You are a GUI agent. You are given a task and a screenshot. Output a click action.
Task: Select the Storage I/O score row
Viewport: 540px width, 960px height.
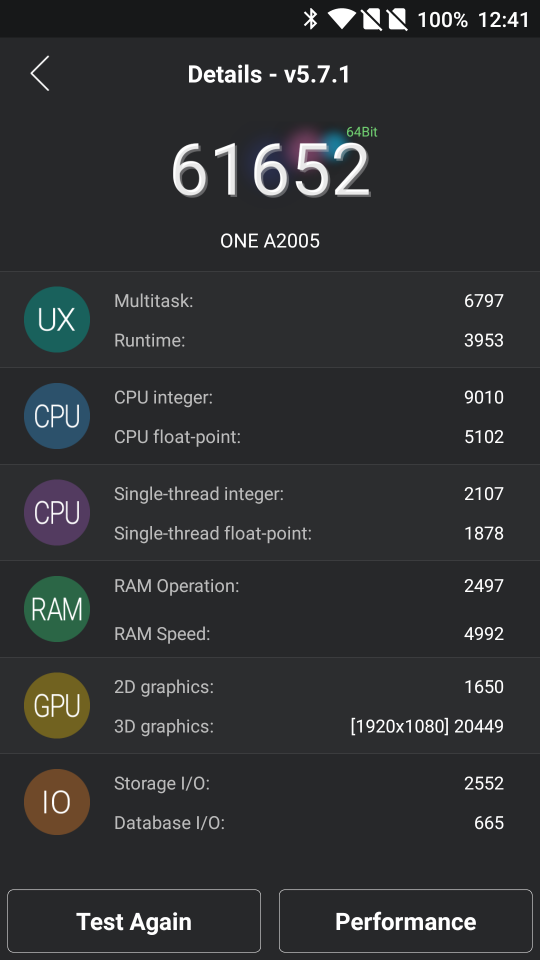coord(309,783)
